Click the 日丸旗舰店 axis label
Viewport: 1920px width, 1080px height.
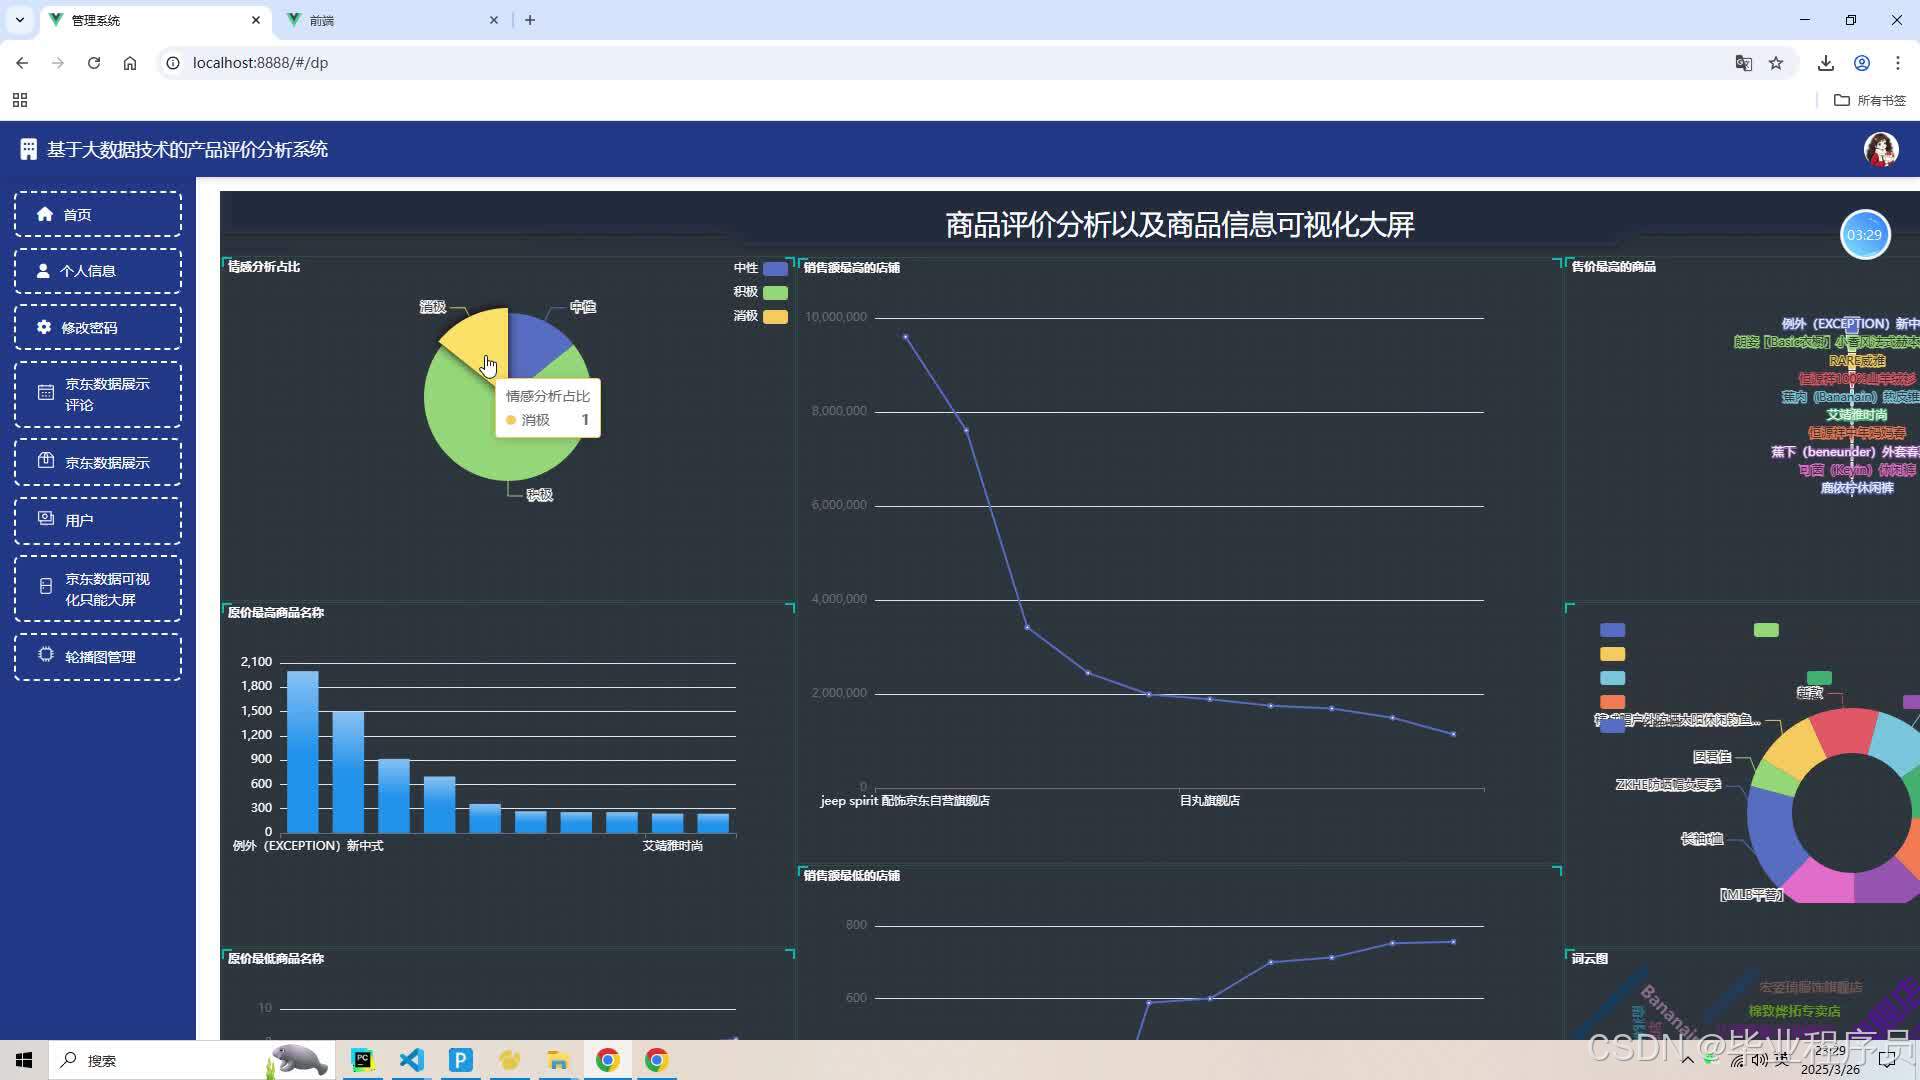click(x=1209, y=801)
